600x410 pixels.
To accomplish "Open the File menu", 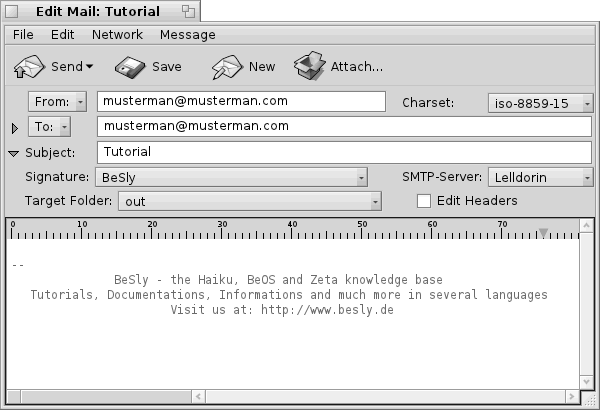I will [23, 34].
